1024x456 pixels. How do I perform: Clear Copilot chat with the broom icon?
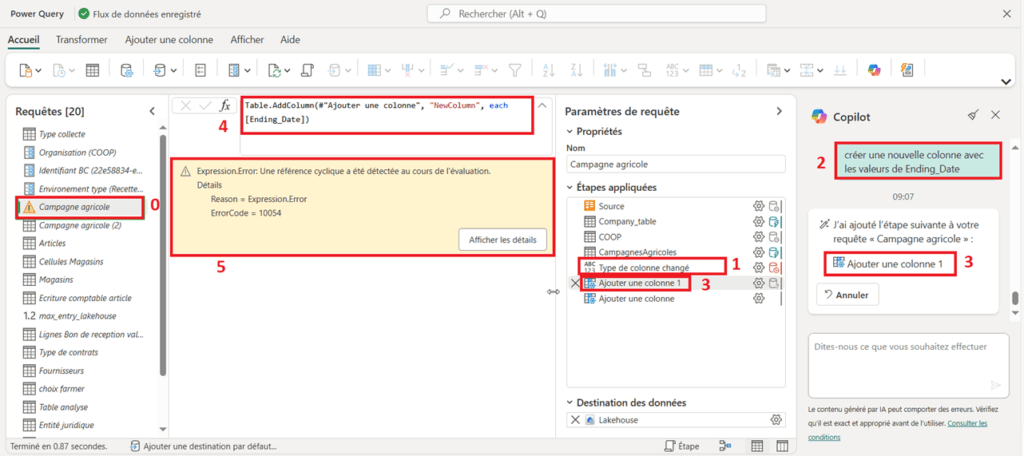click(x=973, y=116)
